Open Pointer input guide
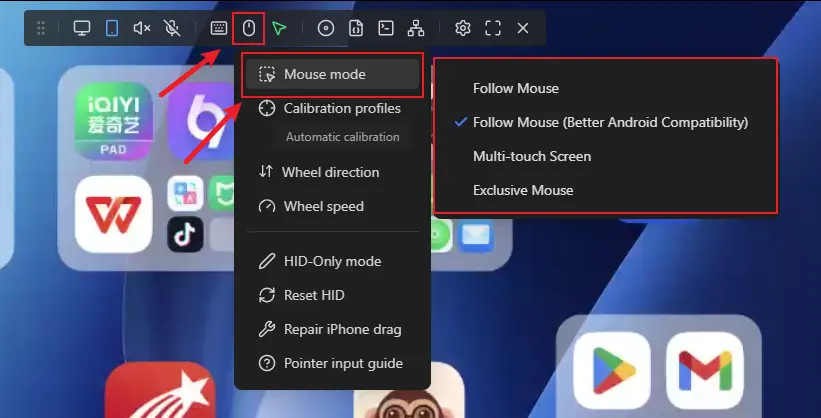This screenshot has height=418, width=821. pyautogui.click(x=332, y=364)
